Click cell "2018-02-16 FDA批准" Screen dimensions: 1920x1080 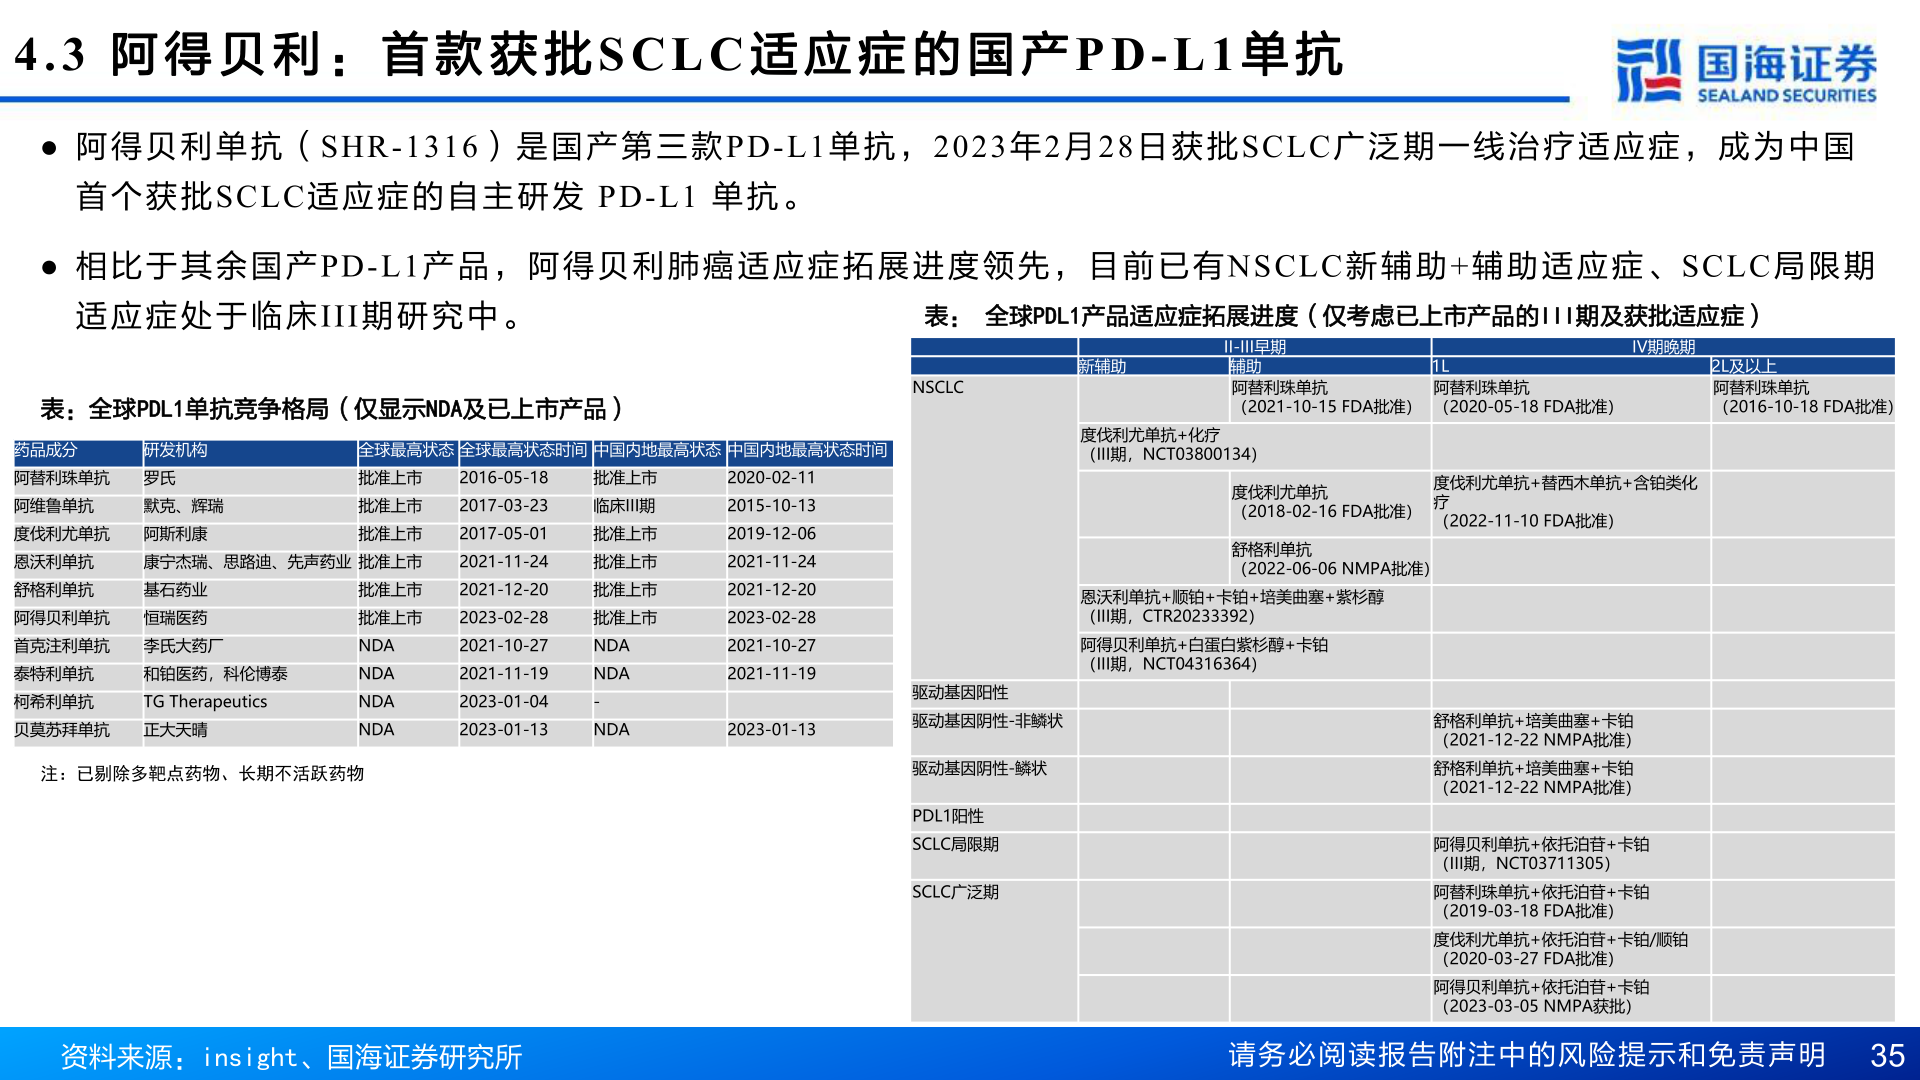tap(1330, 502)
